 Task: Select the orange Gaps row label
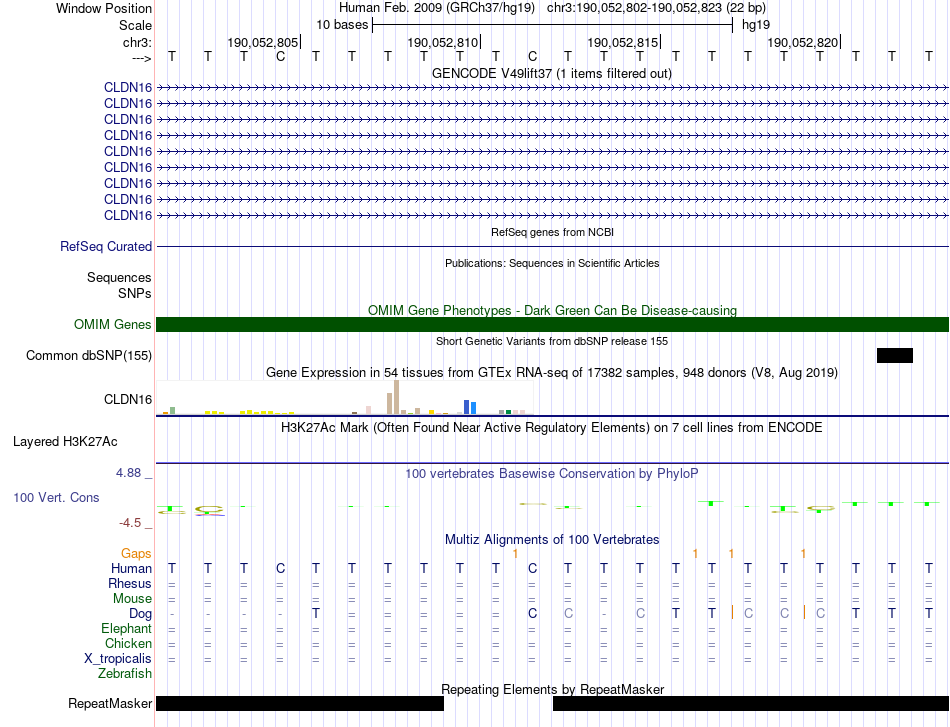[x=136, y=553]
